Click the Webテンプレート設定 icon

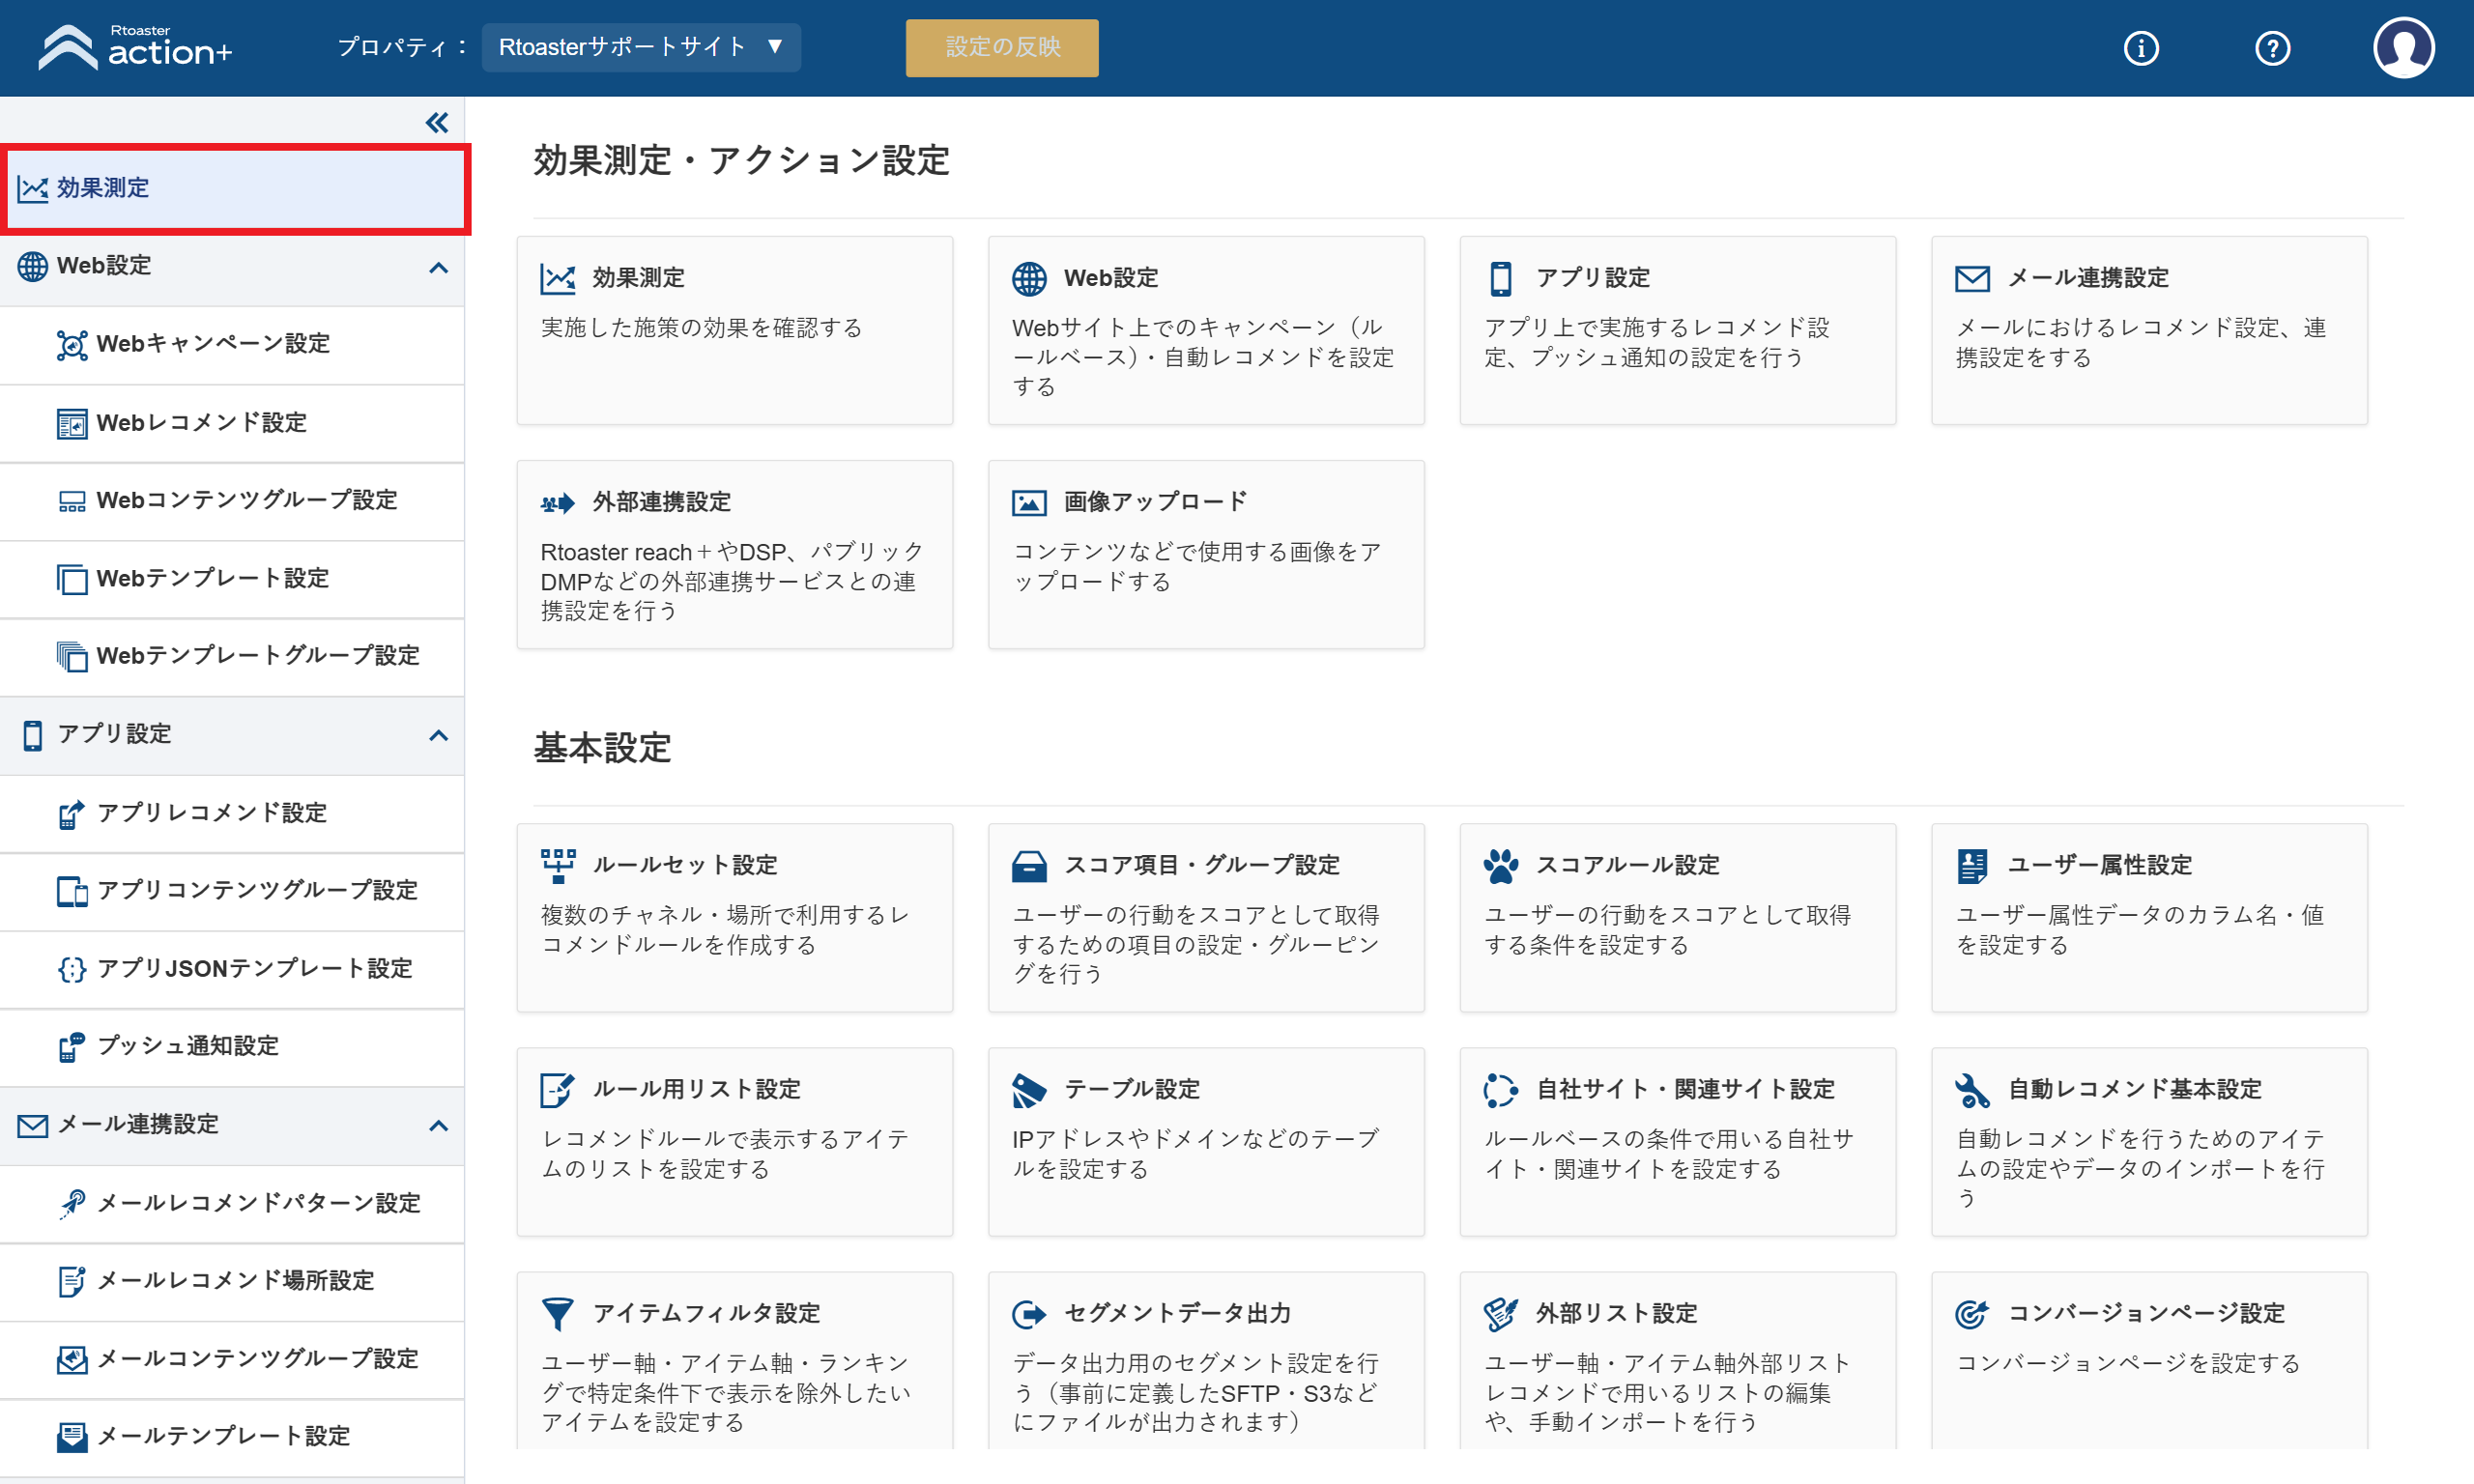click(72, 579)
